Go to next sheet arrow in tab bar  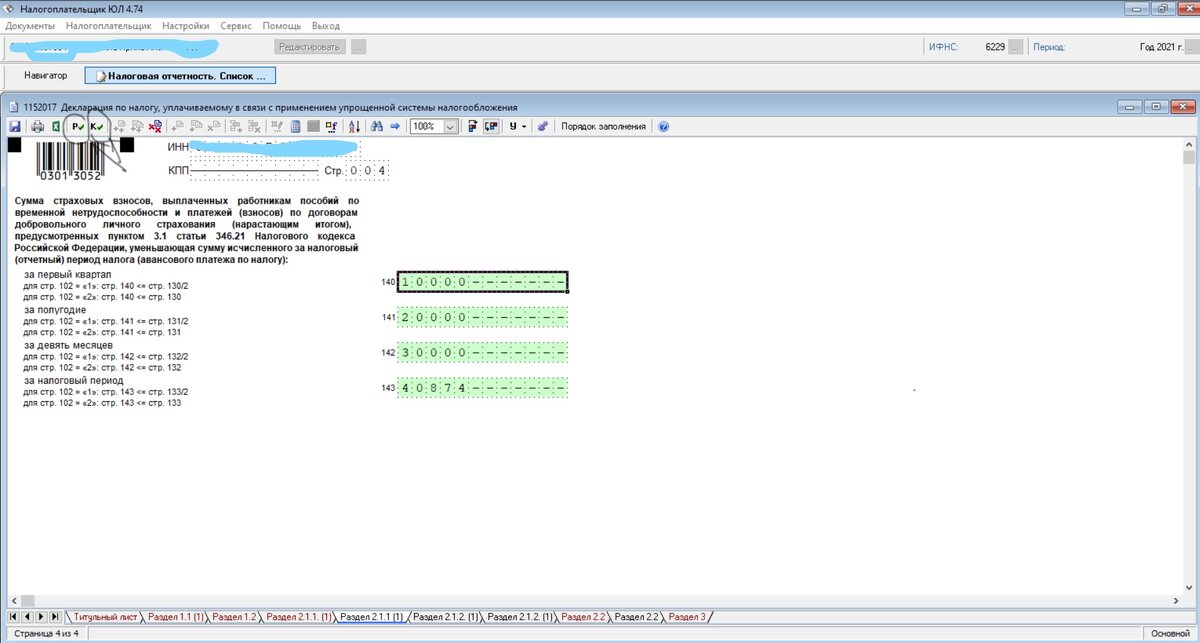click(41, 616)
